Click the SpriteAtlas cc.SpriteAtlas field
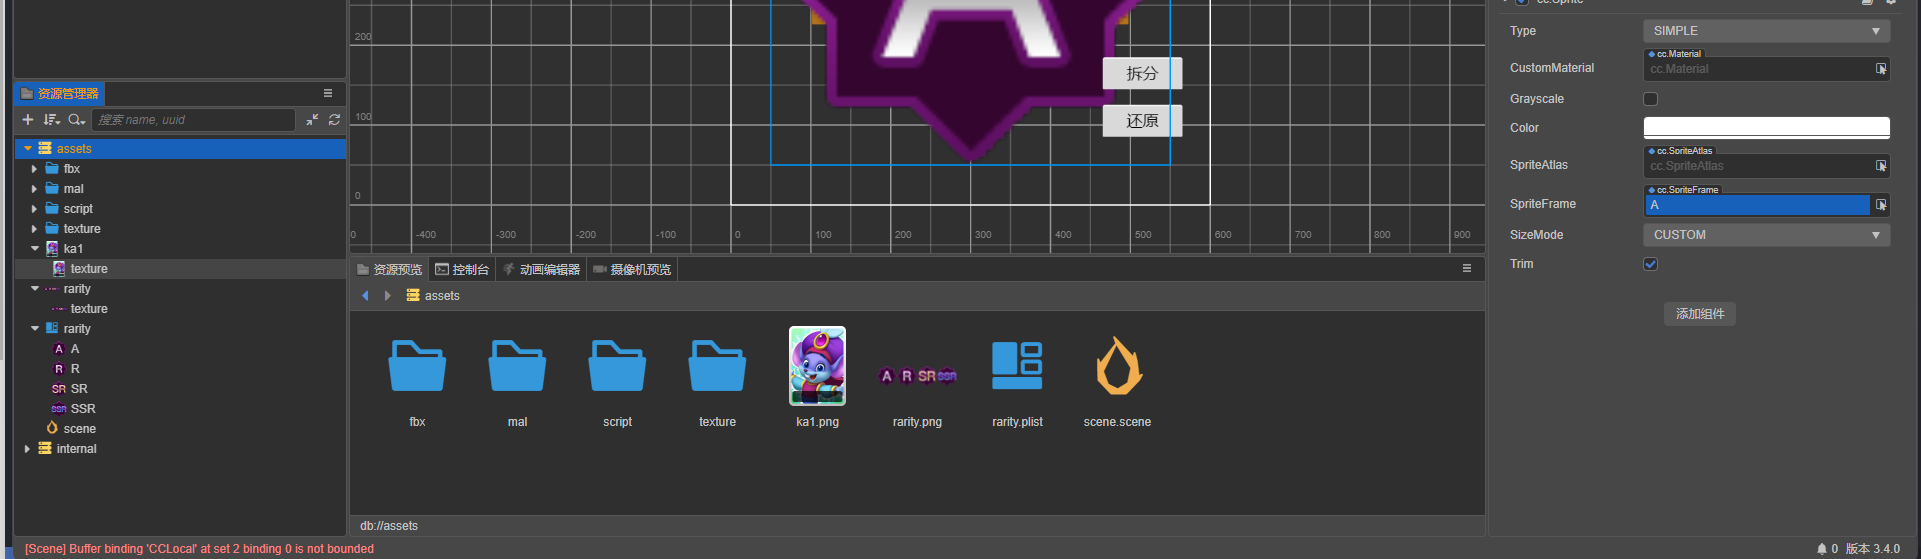This screenshot has width=1921, height=559. (1757, 166)
